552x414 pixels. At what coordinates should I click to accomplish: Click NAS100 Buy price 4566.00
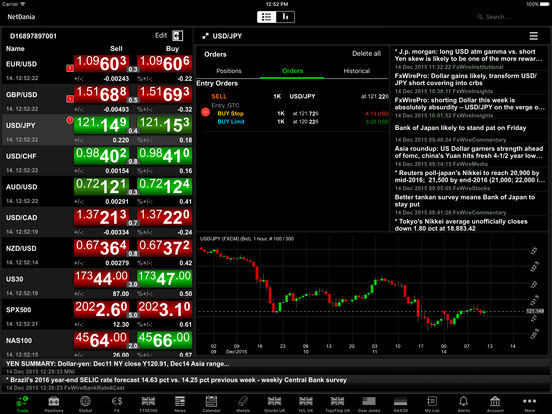click(x=164, y=340)
